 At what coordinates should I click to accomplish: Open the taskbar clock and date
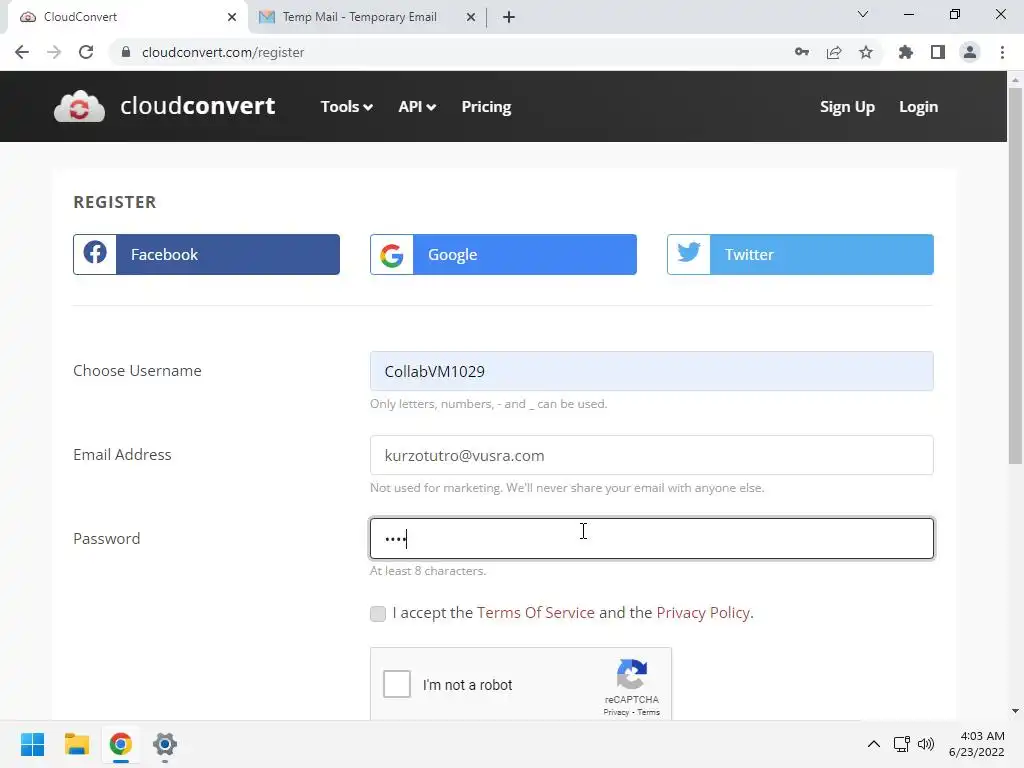[977, 744]
